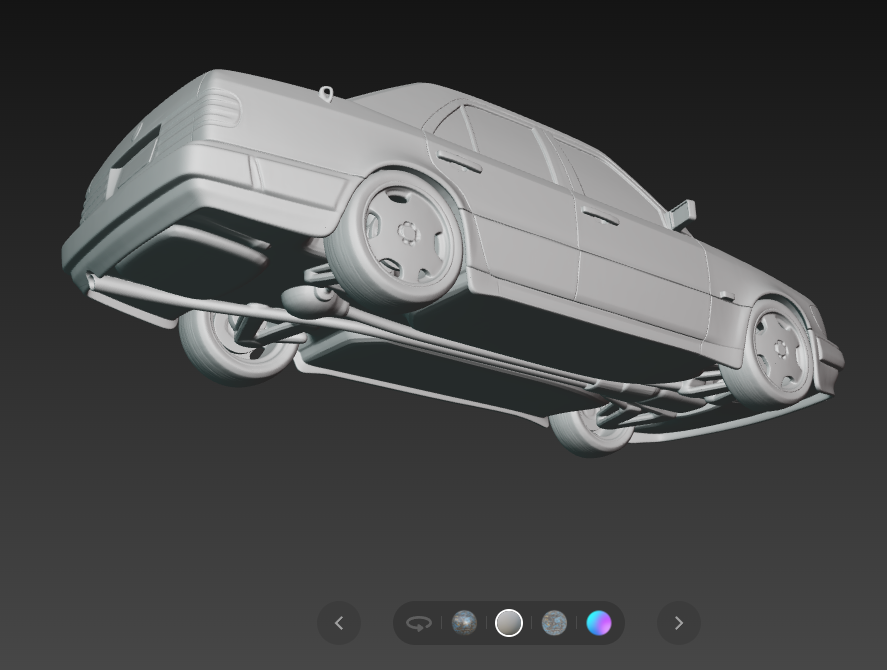Select the first textured render sphere
Screen dimensions: 887x670
pos(464,623)
